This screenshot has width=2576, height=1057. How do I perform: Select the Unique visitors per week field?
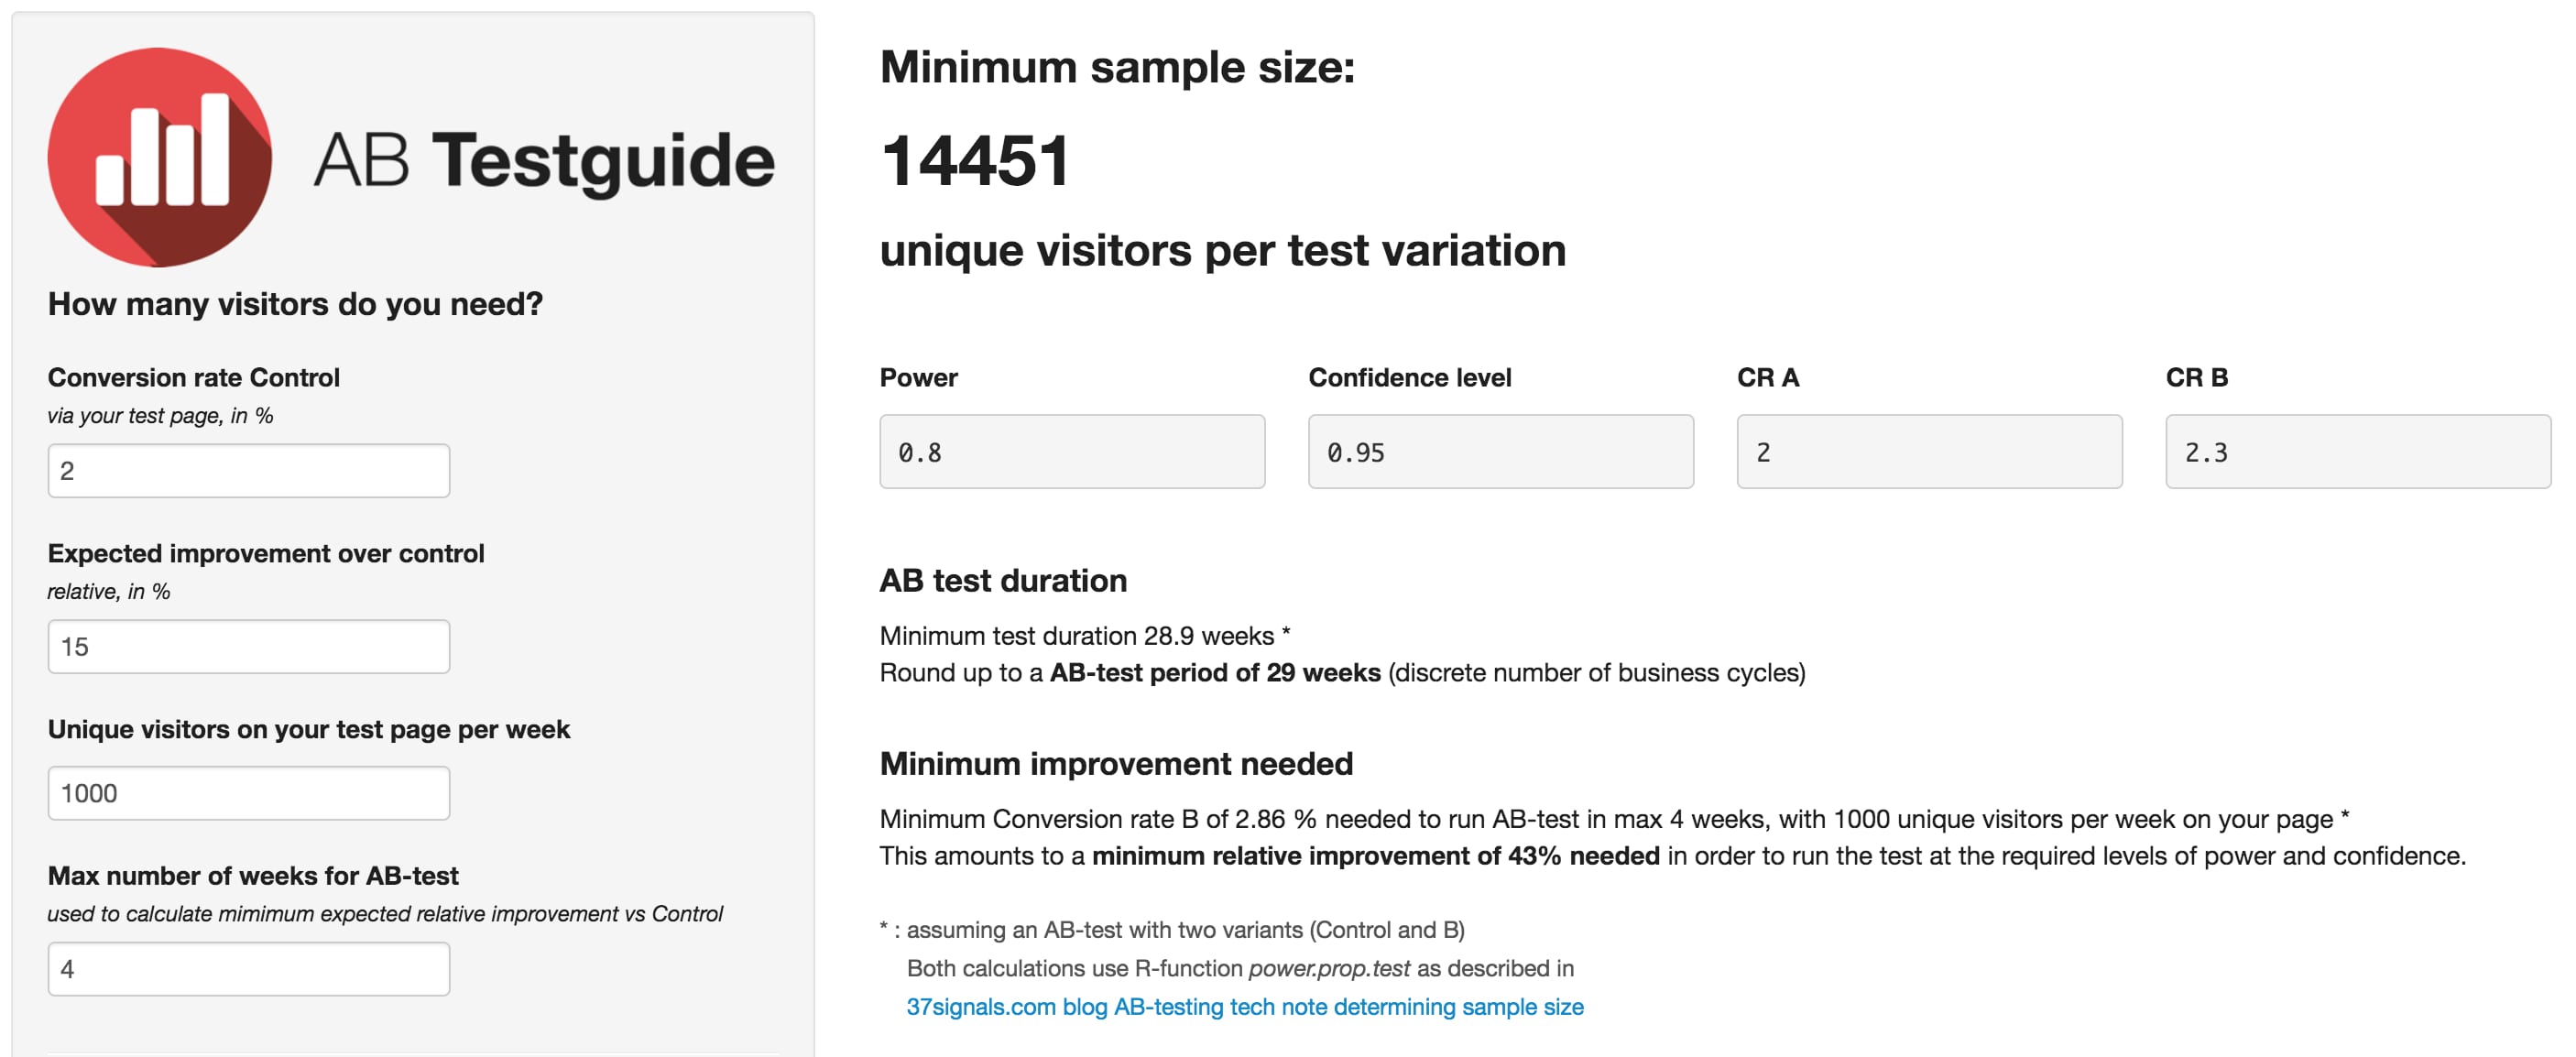249,793
